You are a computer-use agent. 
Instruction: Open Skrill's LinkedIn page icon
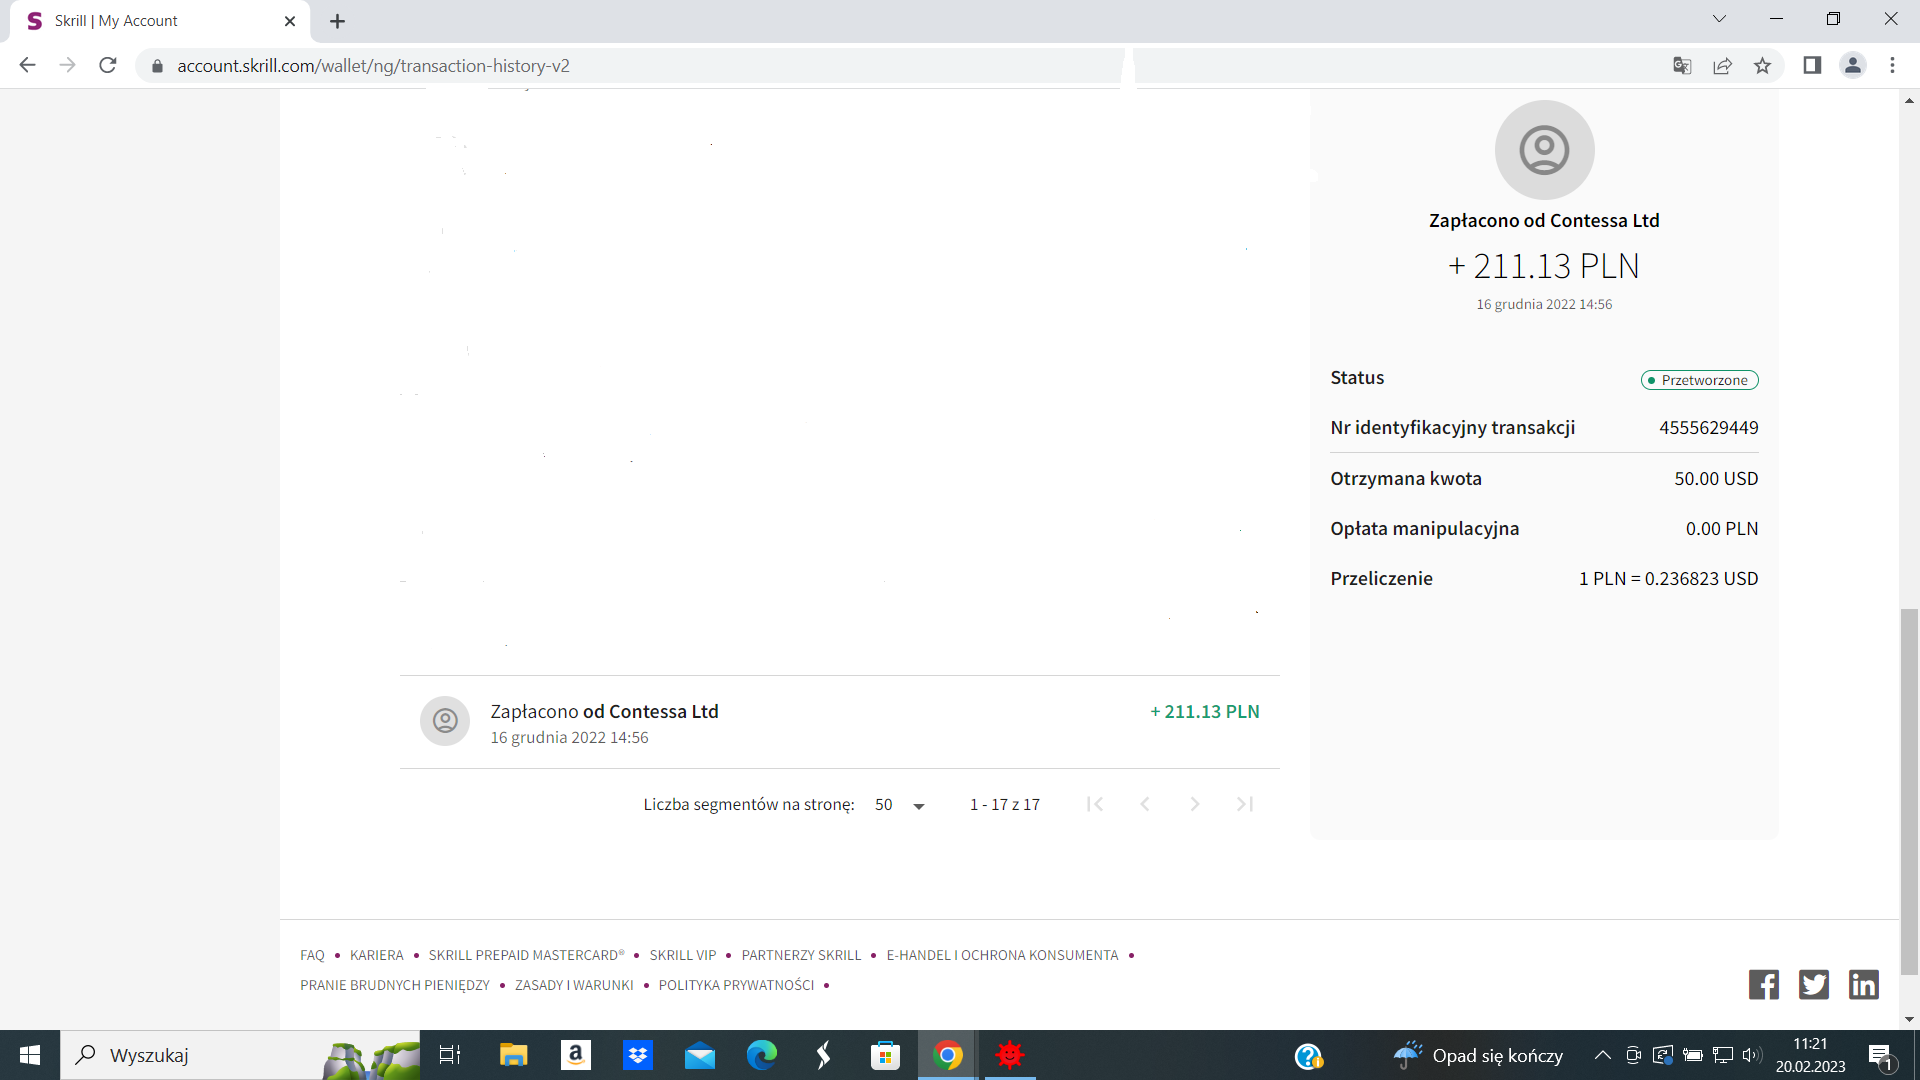(x=1864, y=985)
